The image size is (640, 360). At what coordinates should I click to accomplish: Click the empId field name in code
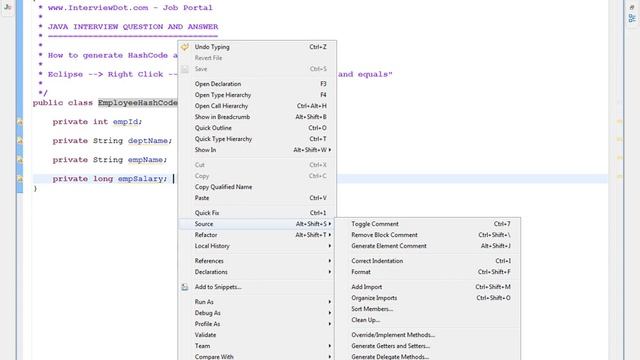pyautogui.click(x=125, y=122)
